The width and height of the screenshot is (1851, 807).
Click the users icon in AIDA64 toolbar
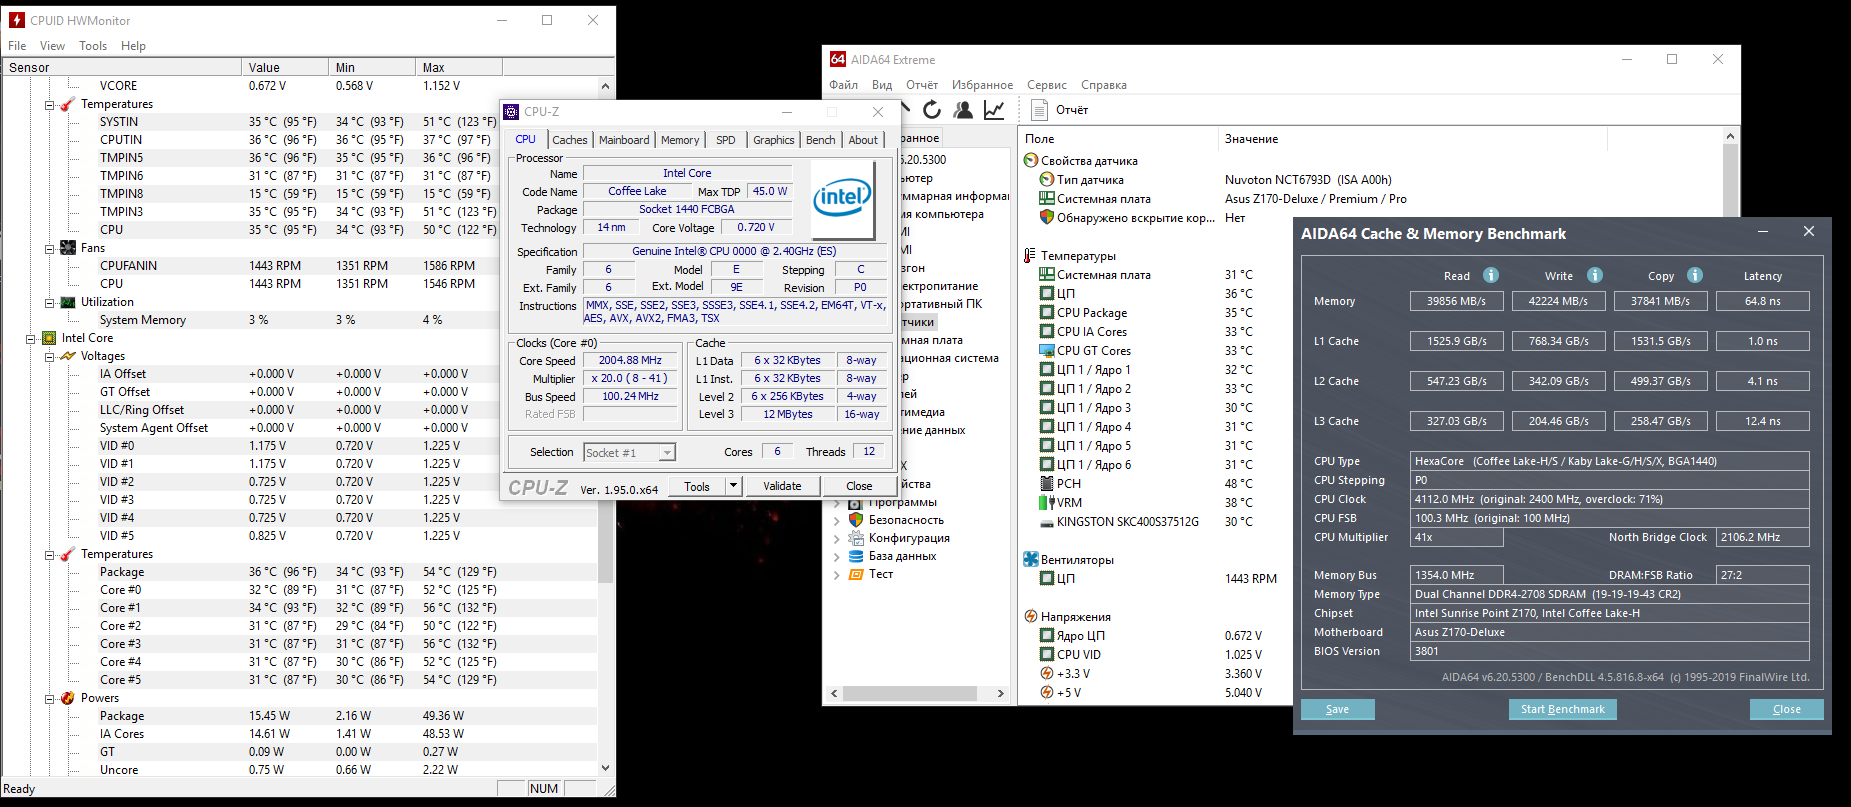click(963, 110)
